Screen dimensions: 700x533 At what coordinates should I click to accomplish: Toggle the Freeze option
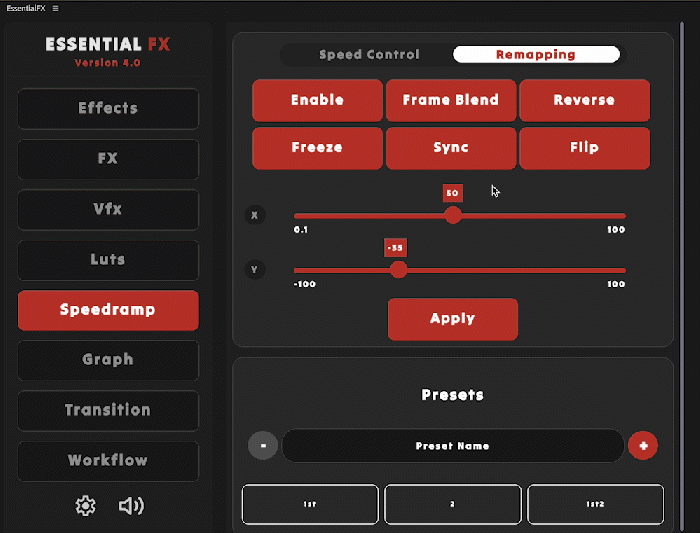317,148
